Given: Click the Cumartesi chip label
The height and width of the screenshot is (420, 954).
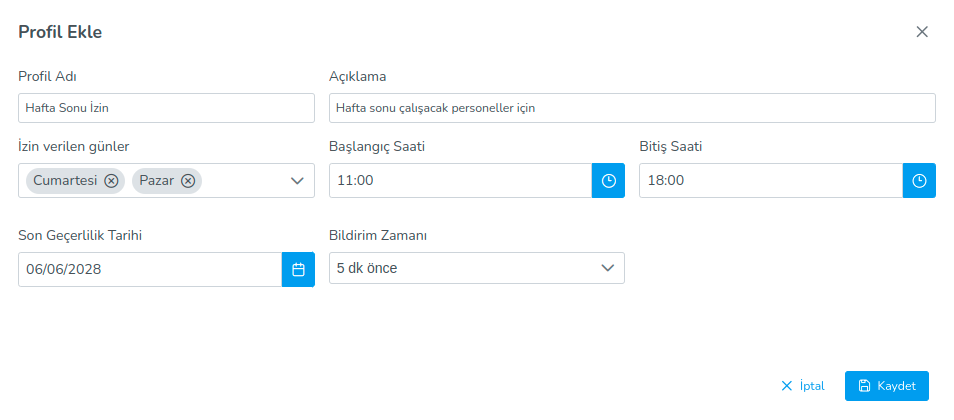Looking at the screenshot, I should click(65, 181).
